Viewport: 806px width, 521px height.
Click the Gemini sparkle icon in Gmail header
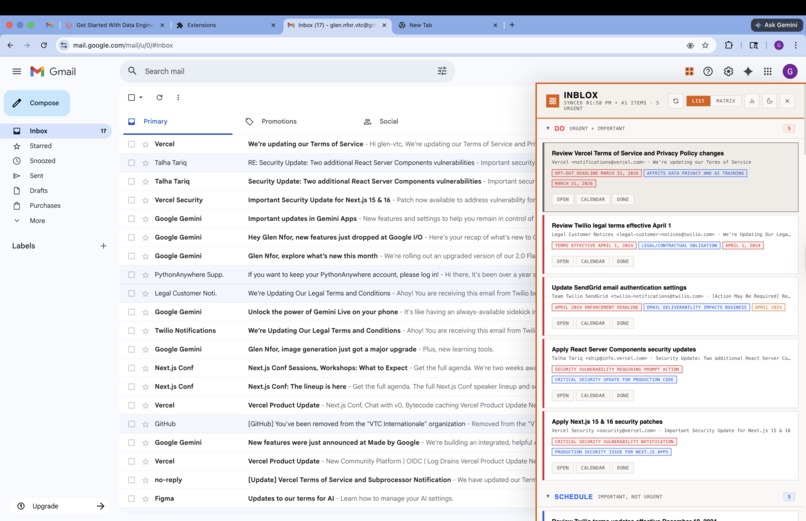point(748,71)
